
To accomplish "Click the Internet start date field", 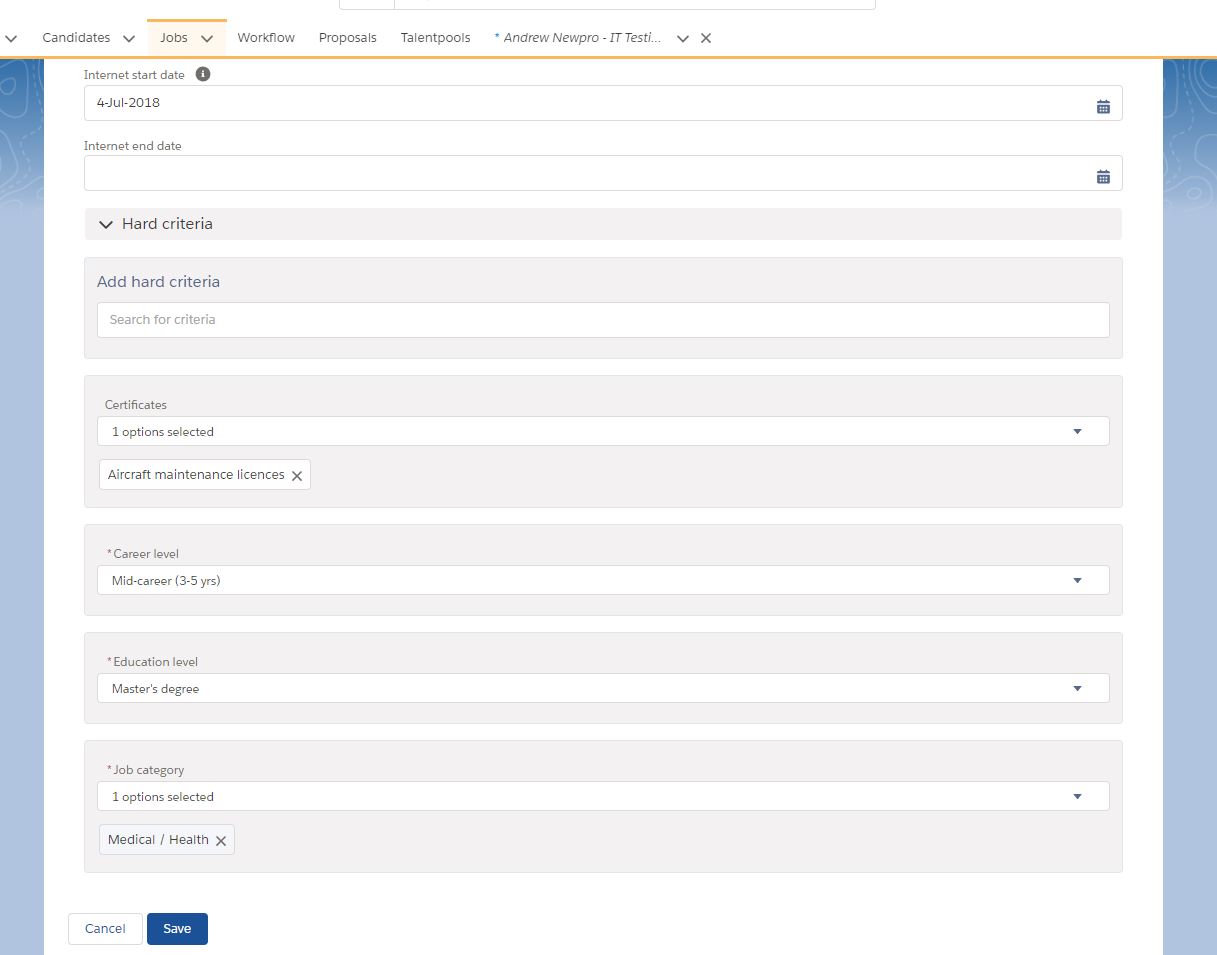I will pyautogui.click(x=603, y=103).
